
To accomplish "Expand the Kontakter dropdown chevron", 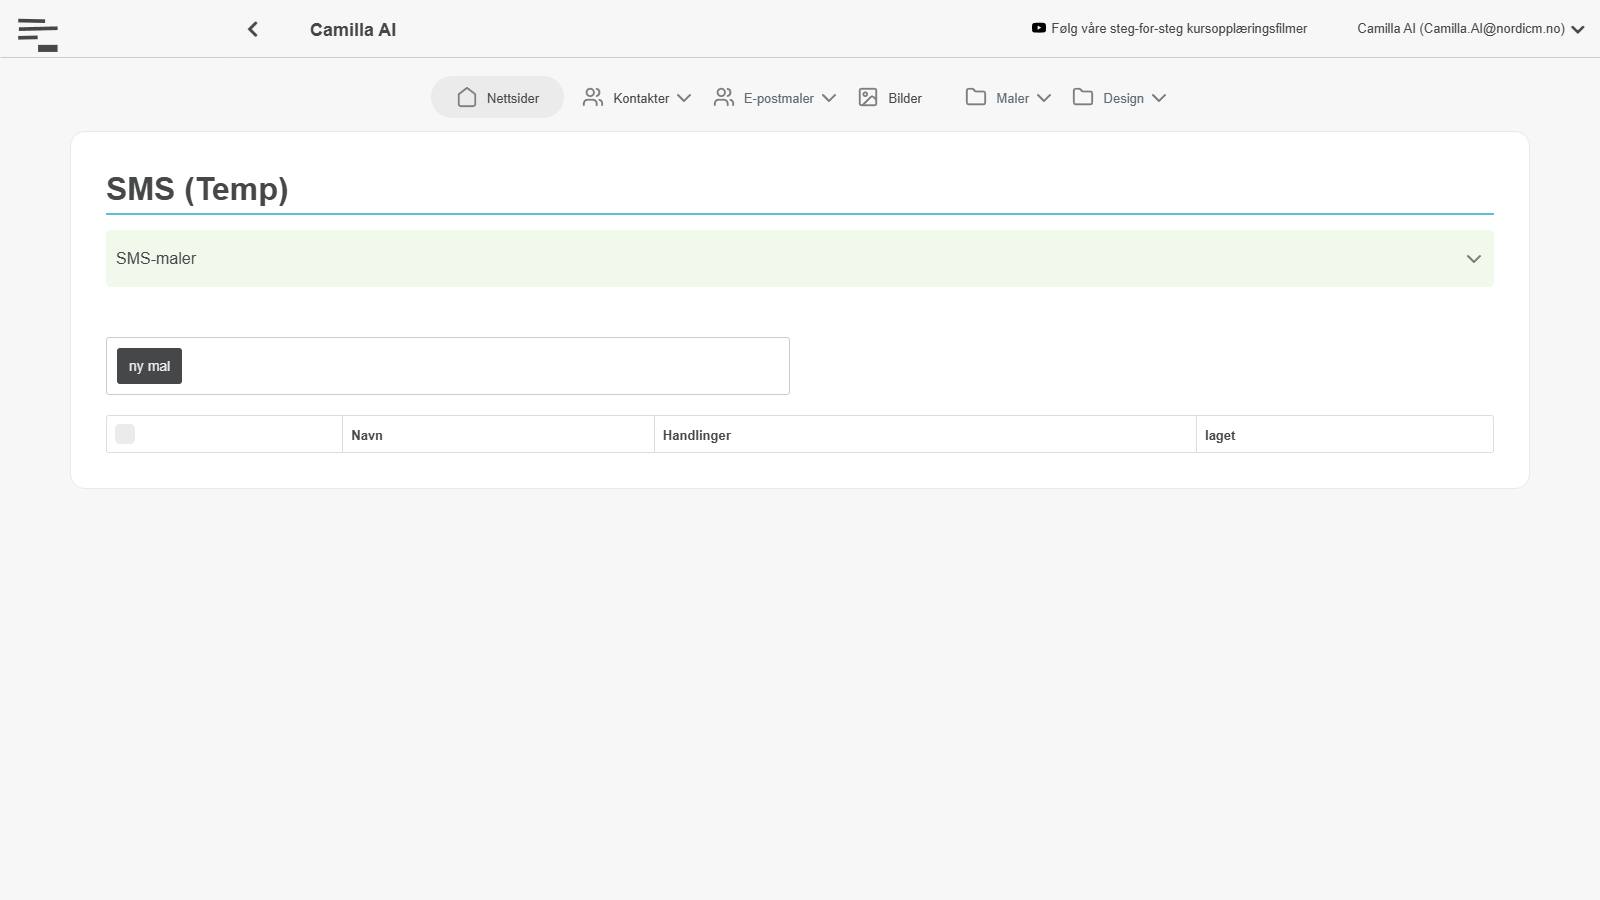I will click(x=684, y=98).
